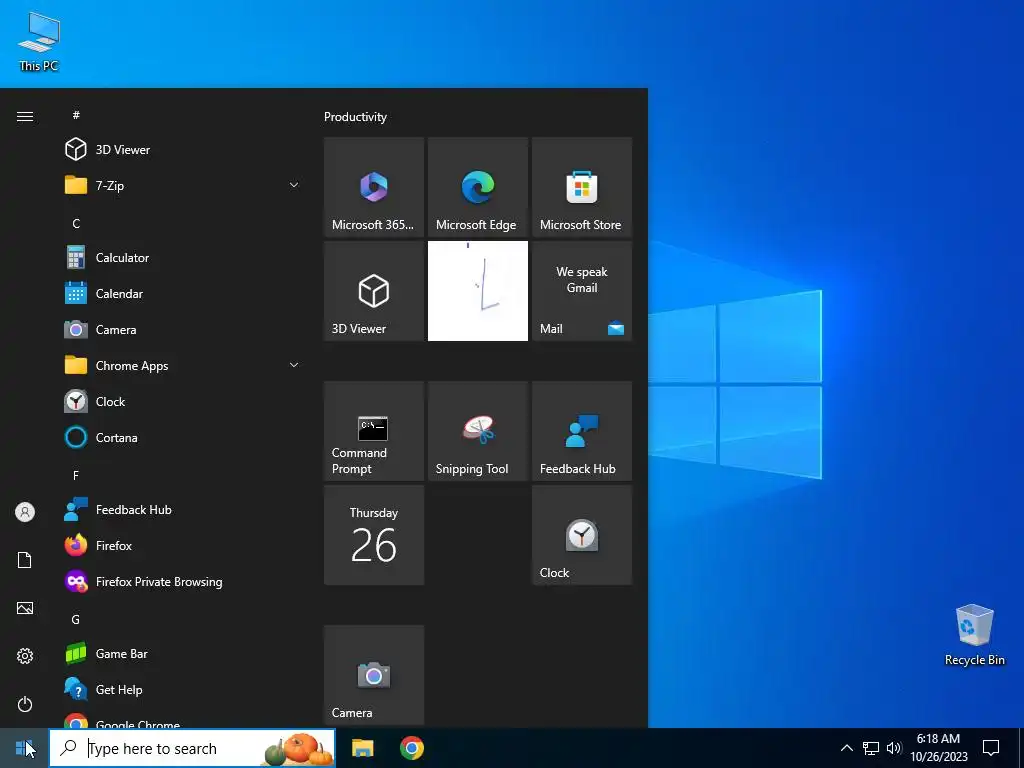Open the Camera tile

(x=374, y=675)
